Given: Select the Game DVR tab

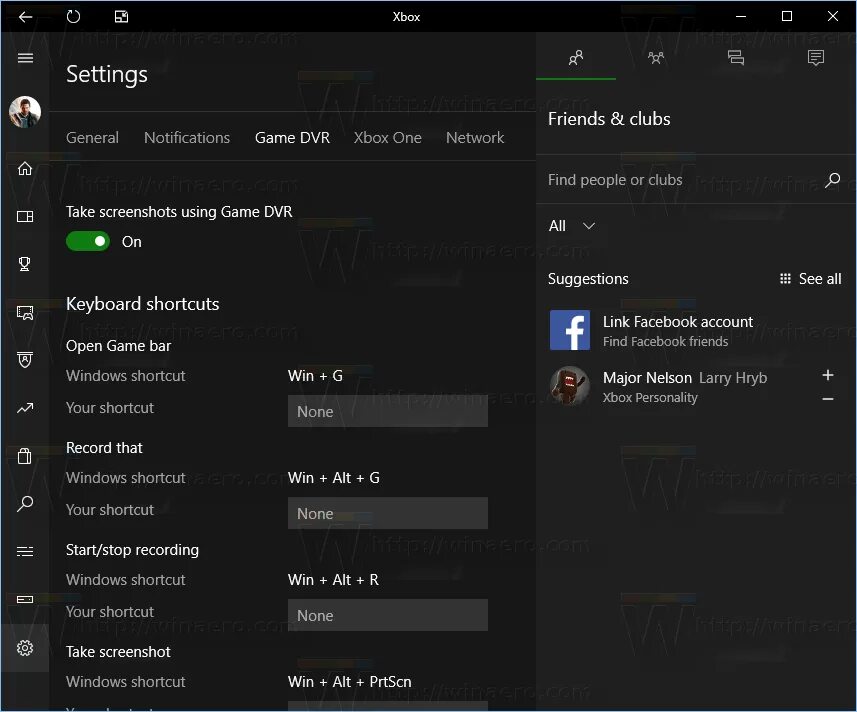Looking at the screenshot, I should (x=292, y=138).
